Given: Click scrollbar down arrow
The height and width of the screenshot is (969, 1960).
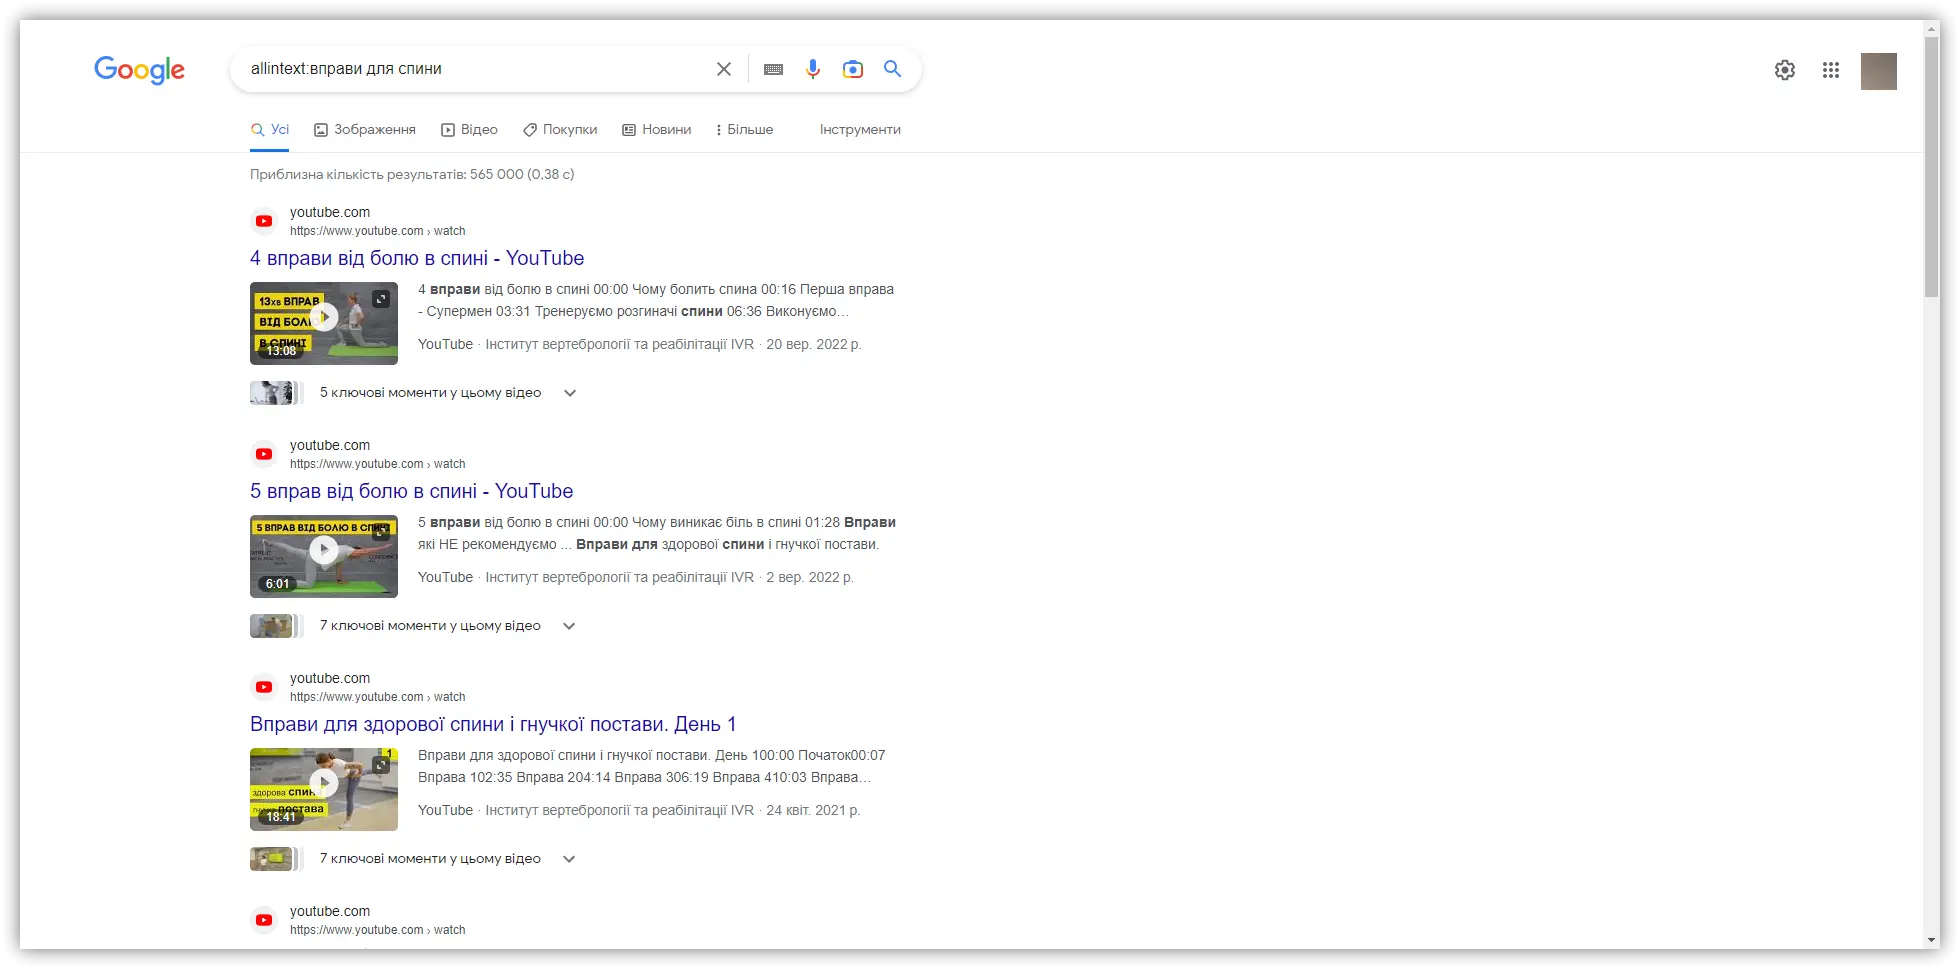Looking at the screenshot, I should pyautogui.click(x=1932, y=941).
